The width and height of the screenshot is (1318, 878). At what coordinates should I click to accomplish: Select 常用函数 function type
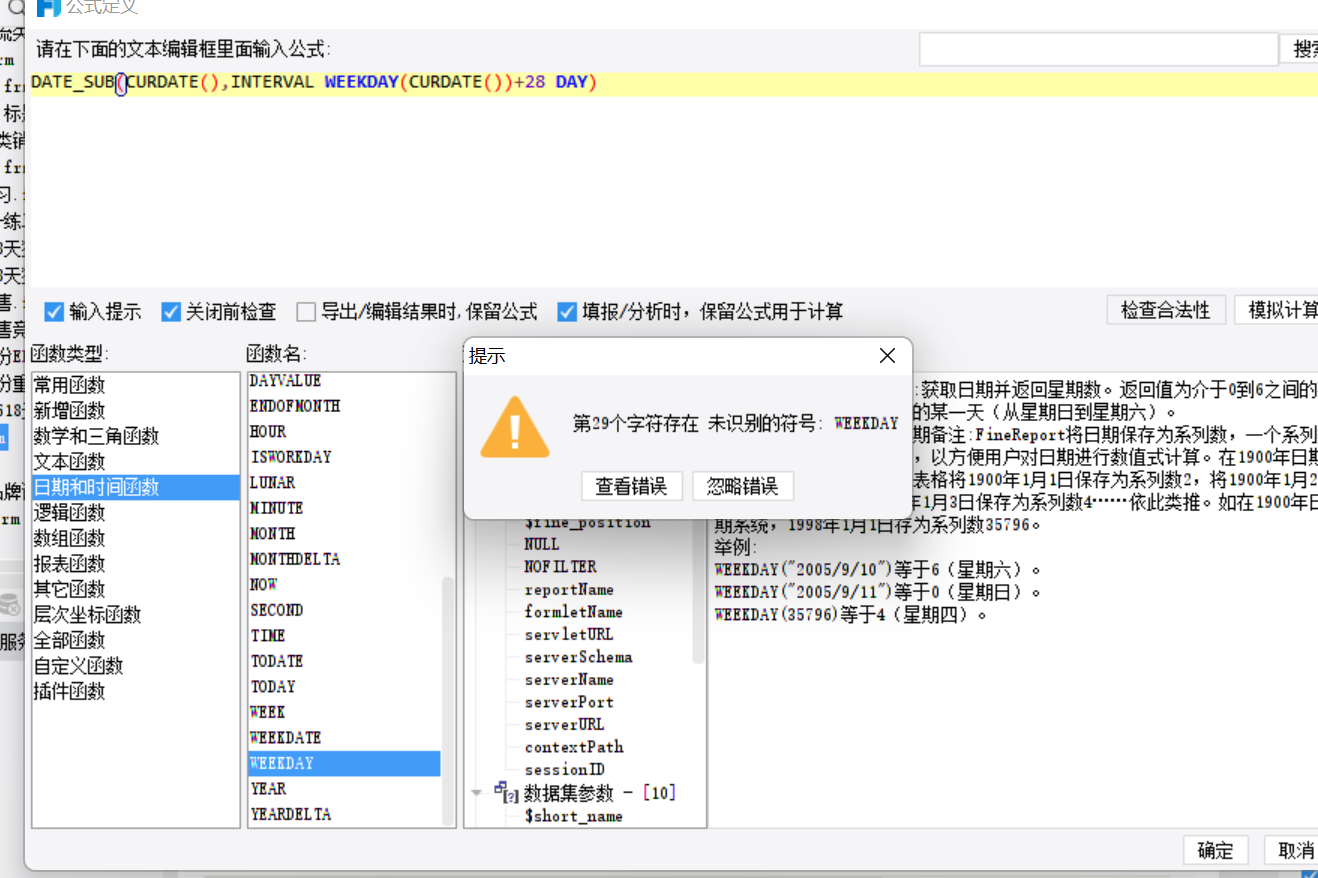69,385
